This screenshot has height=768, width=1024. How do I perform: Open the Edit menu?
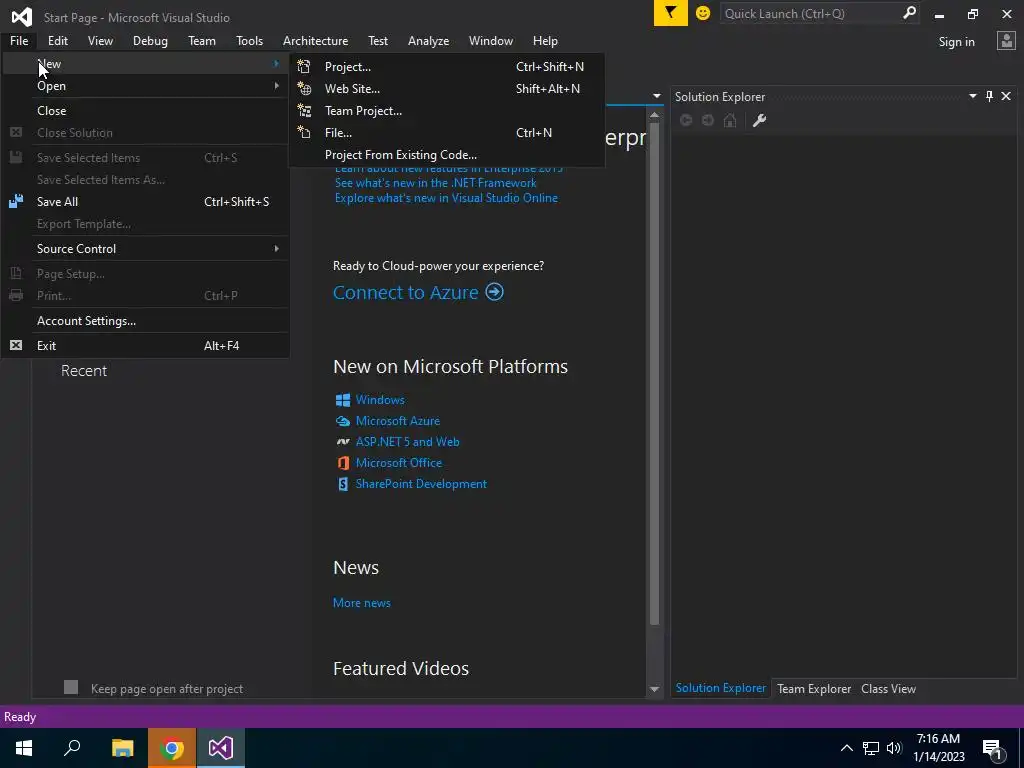click(x=57, y=40)
